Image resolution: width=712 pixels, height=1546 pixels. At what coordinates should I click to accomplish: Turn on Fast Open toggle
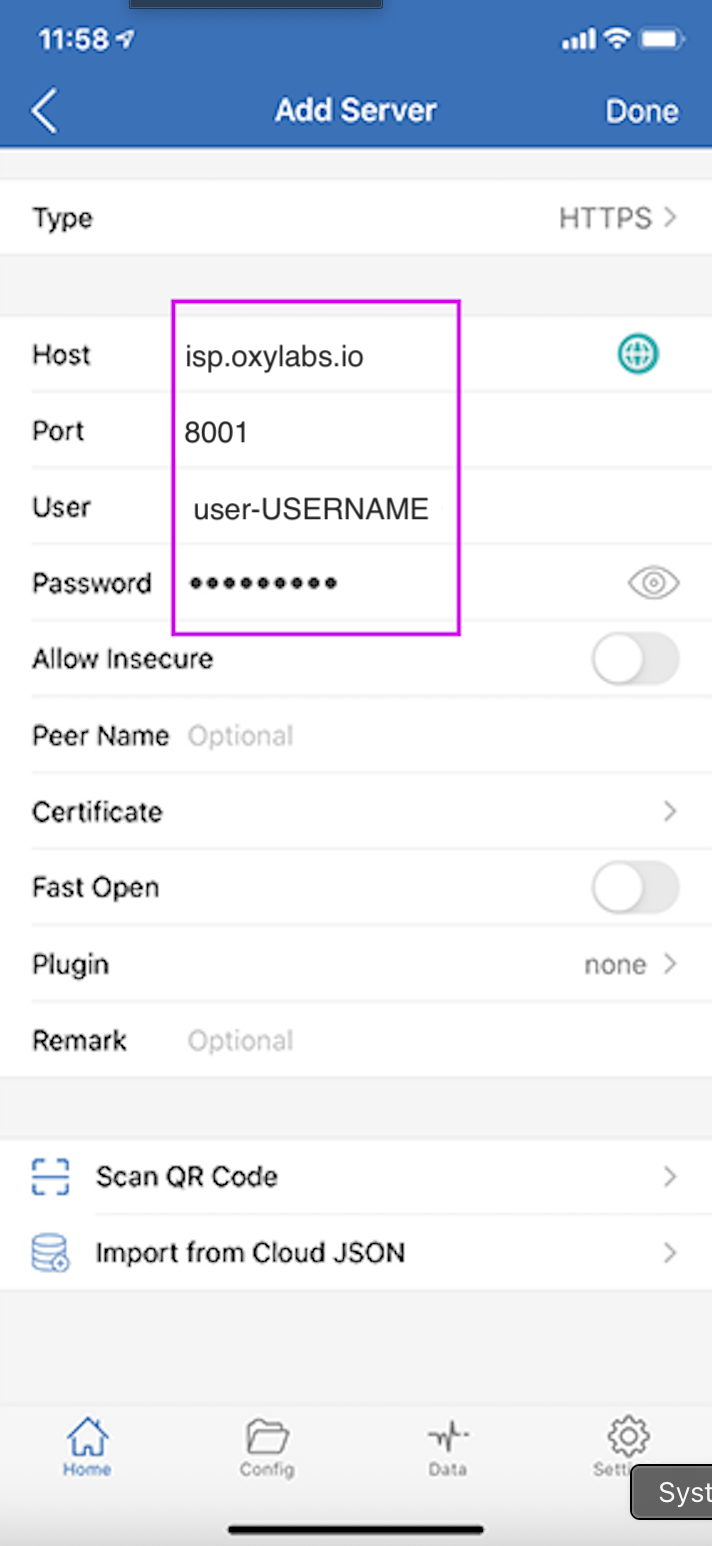point(635,888)
